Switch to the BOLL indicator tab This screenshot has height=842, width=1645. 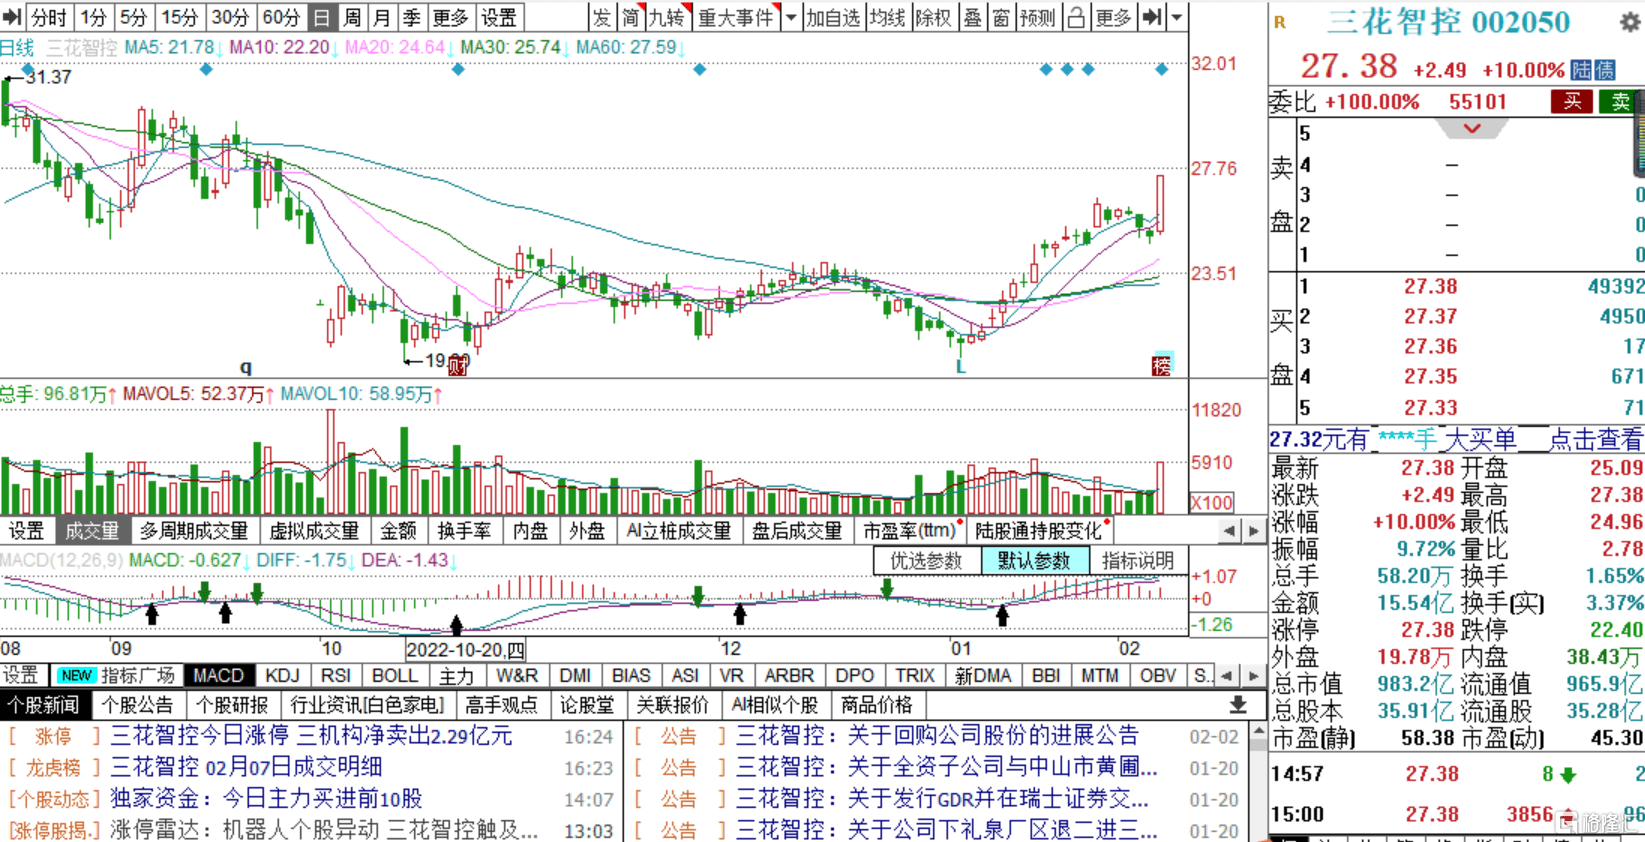(395, 676)
